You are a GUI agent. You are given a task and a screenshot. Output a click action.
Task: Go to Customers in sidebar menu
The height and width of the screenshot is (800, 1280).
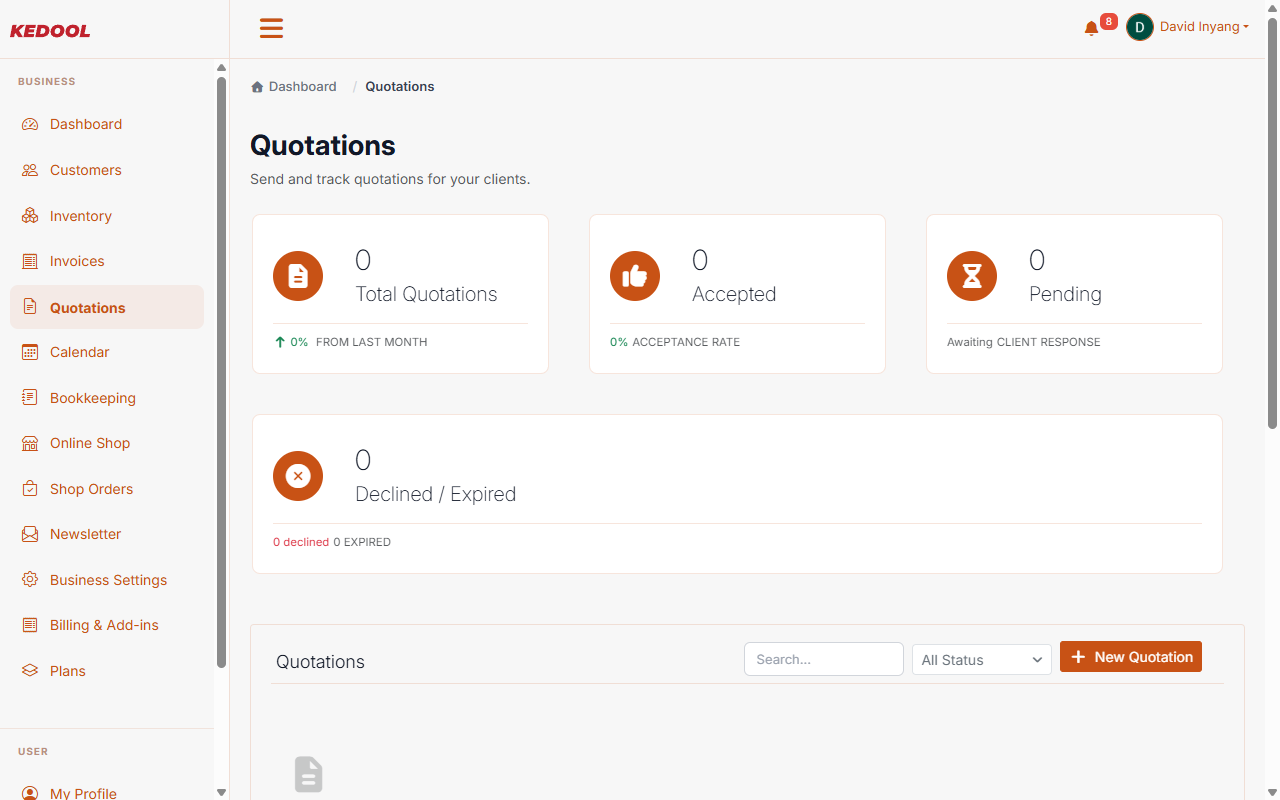tap(107, 170)
